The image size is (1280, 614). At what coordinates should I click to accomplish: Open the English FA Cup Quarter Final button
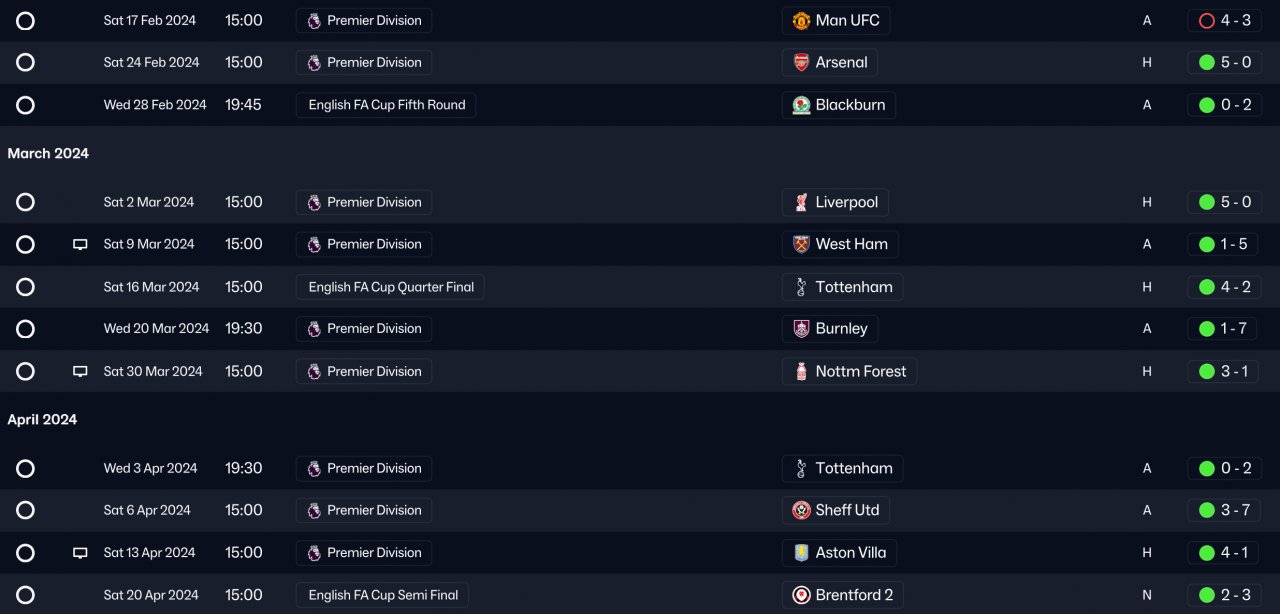(390, 287)
